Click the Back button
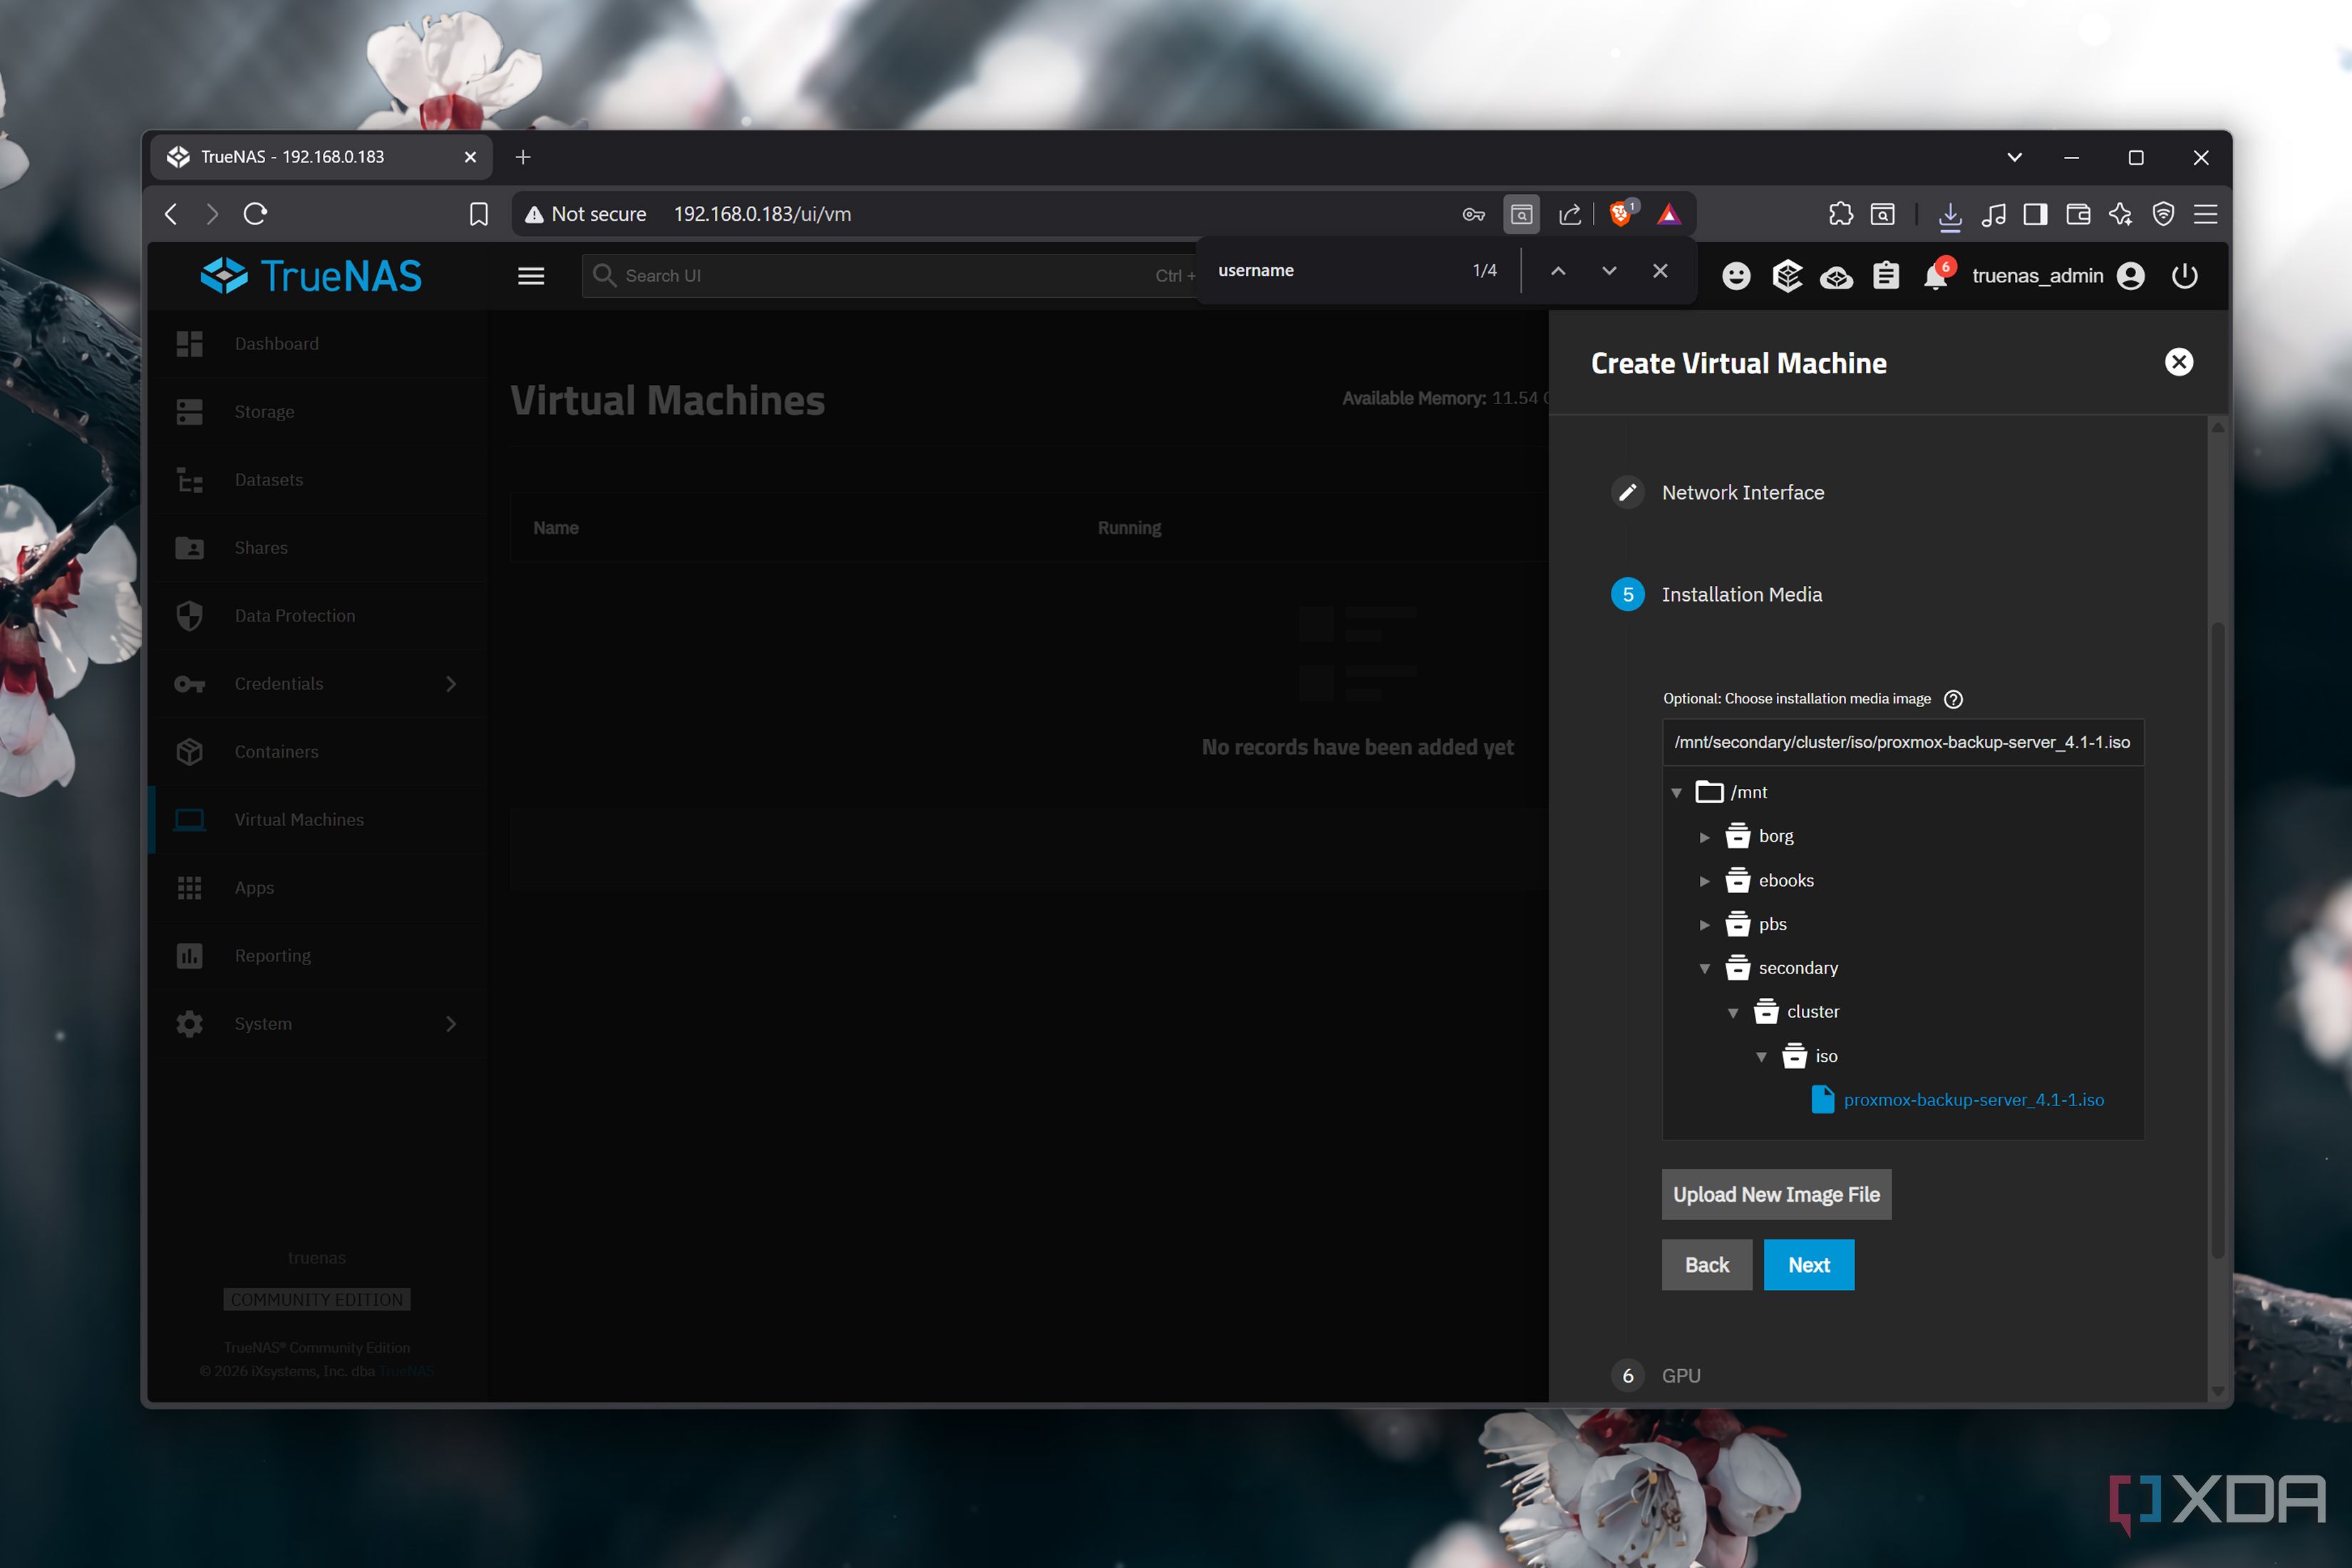This screenshot has width=2352, height=1568. pos(1706,1264)
